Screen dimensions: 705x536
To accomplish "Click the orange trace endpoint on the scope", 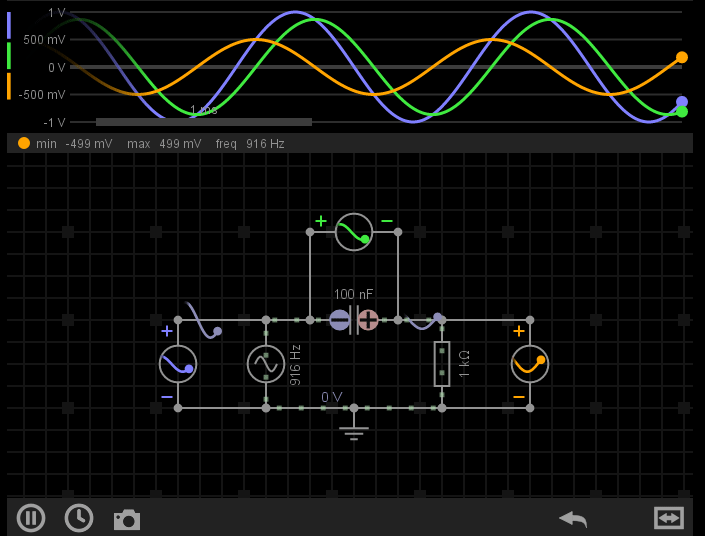I will [x=682, y=57].
